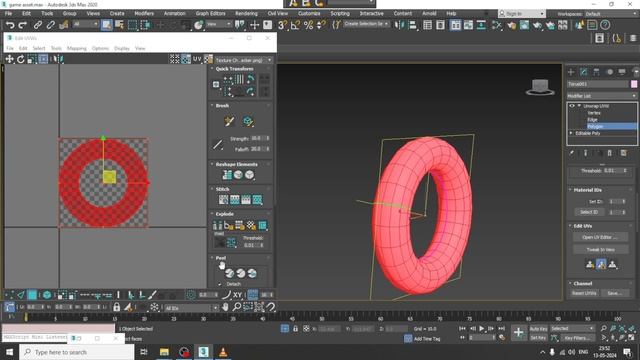
Task: Open the Modifier List dropdown
Action: (602, 96)
